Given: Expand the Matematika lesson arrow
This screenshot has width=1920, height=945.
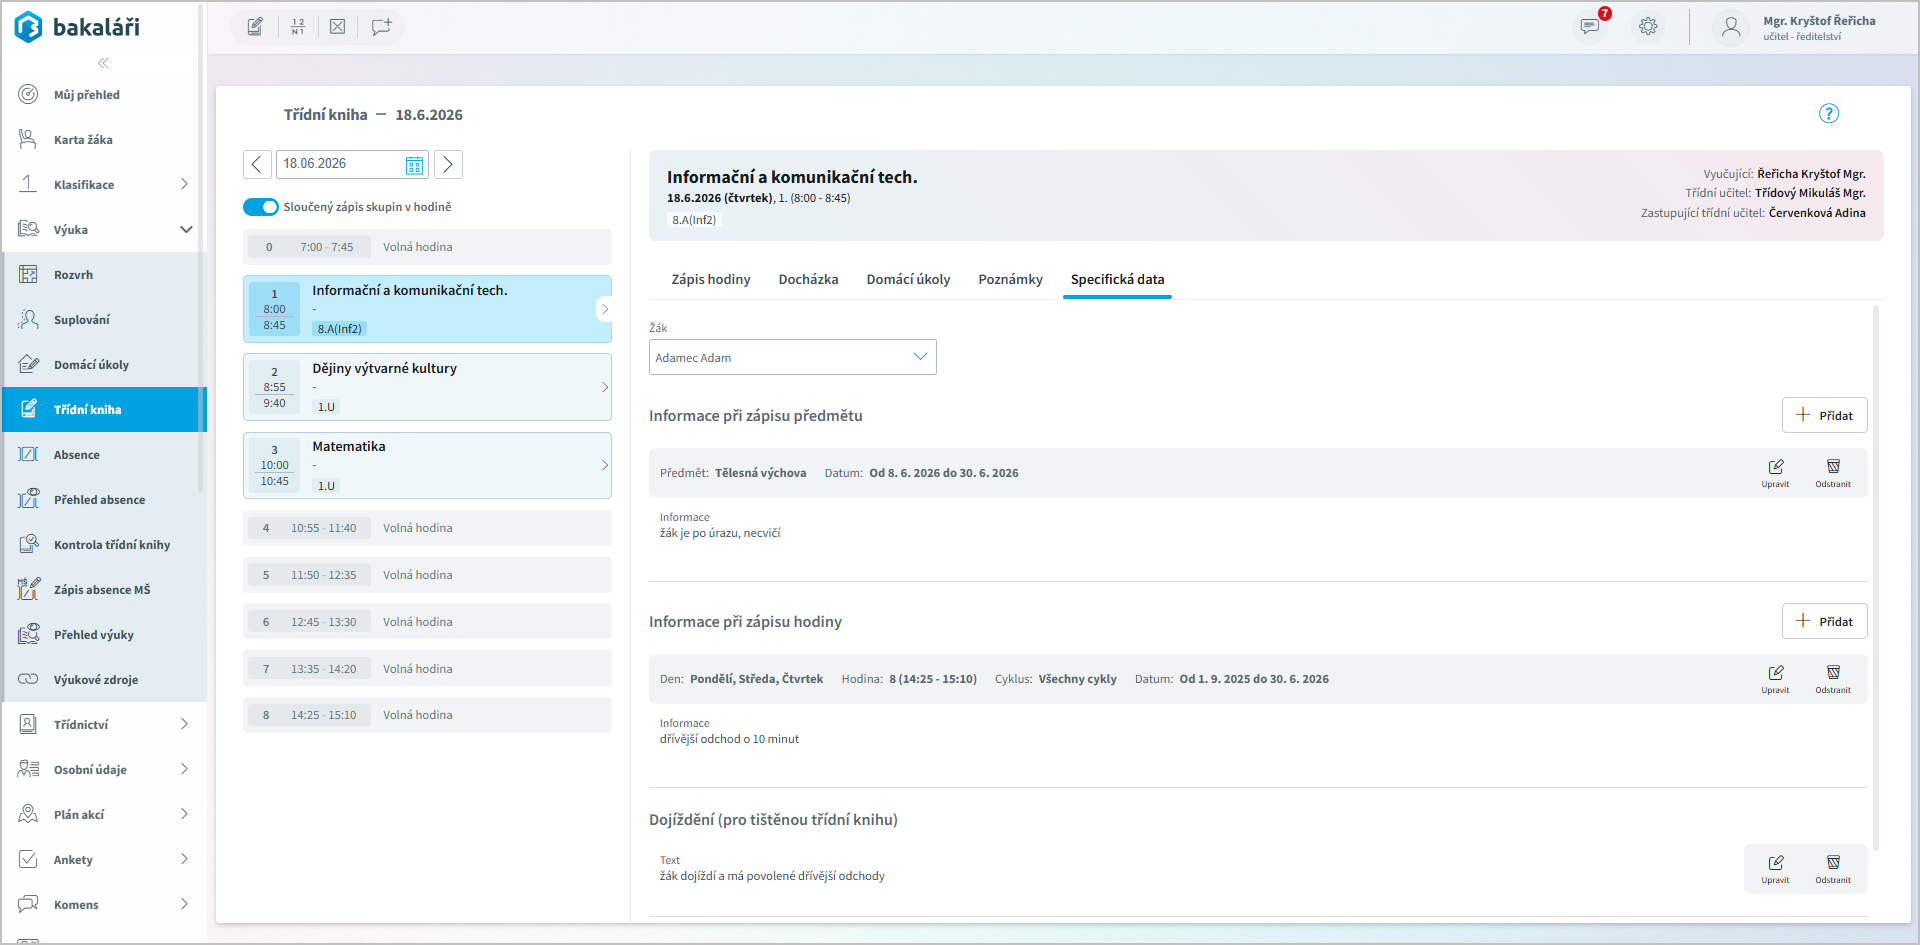Looking at the screenshot, I should [x=605, y=465].
